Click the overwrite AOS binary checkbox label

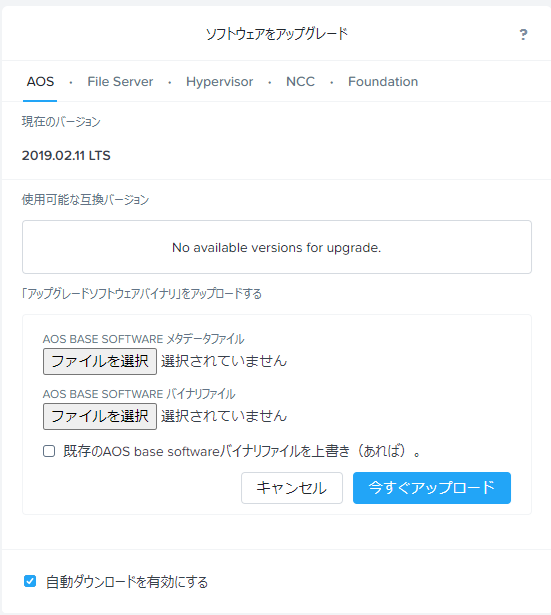pyautogui.click(x=242, y=451)
